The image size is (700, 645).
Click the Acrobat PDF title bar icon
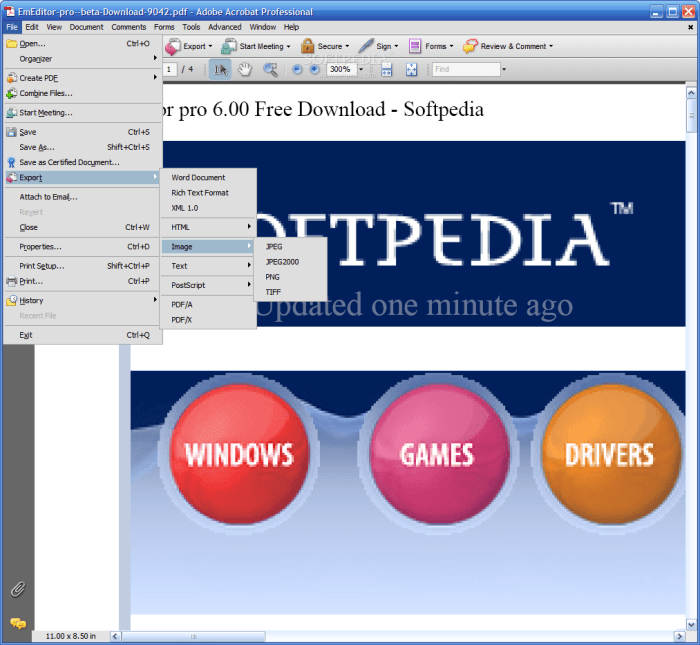tap(9, 11)
